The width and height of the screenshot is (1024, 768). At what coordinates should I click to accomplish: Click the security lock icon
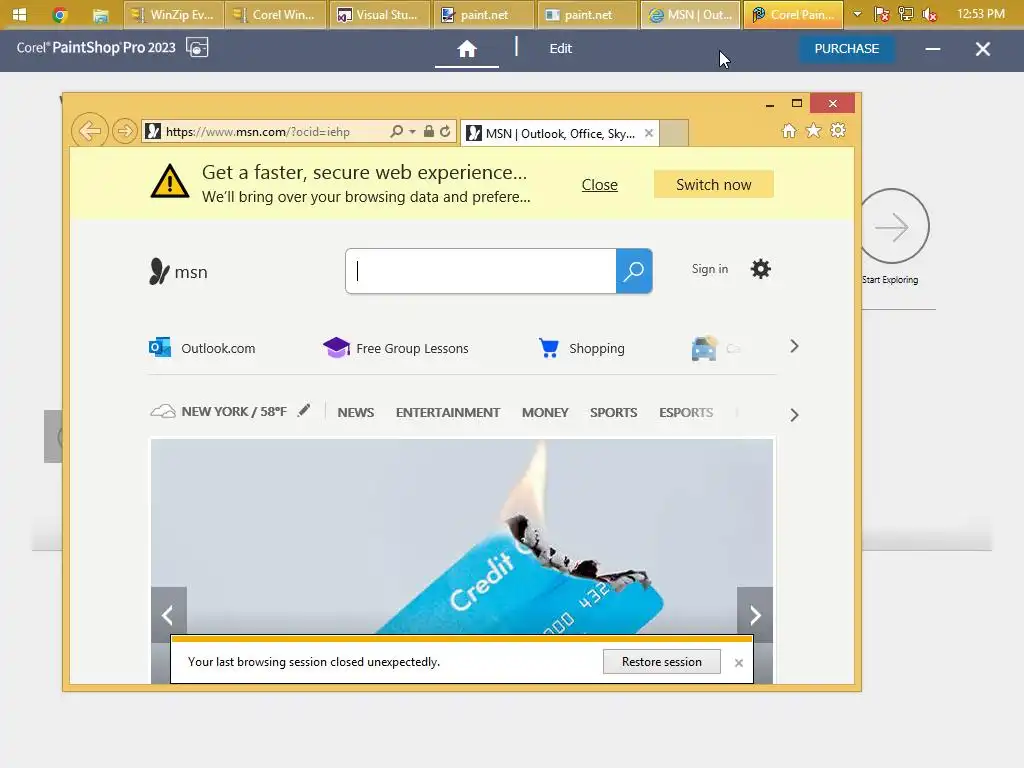(x=428, y=131)
